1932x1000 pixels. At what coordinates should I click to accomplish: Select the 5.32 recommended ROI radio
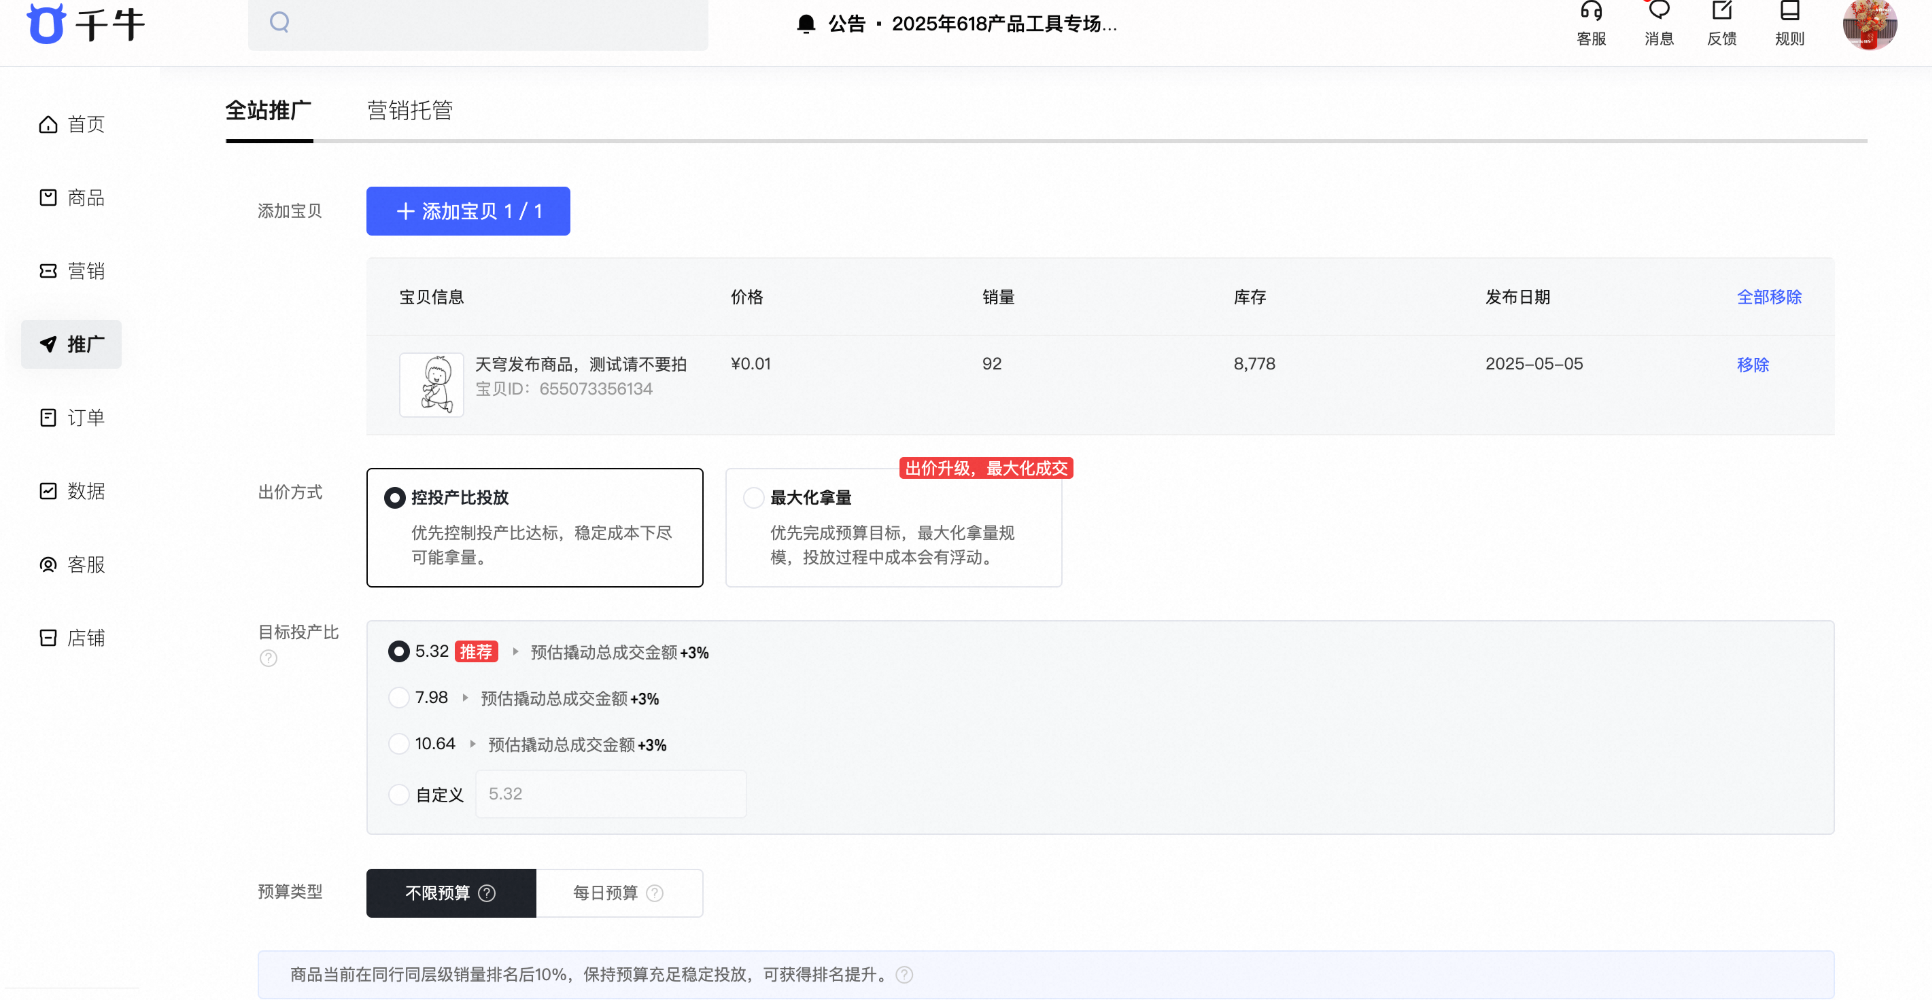pos(399,652)
